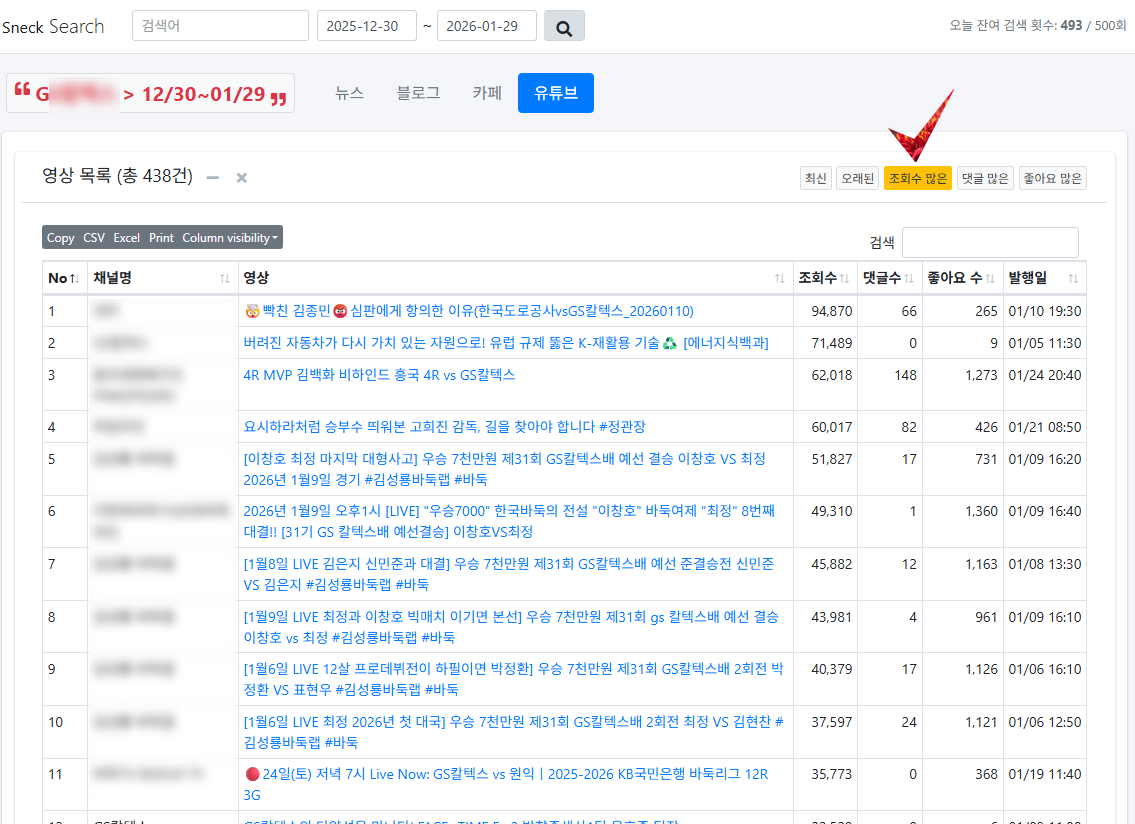This screenshot has height=824, width=1135.
Task: Switch sorting to 댓글 많은
Action: click(x=985, y=177)
